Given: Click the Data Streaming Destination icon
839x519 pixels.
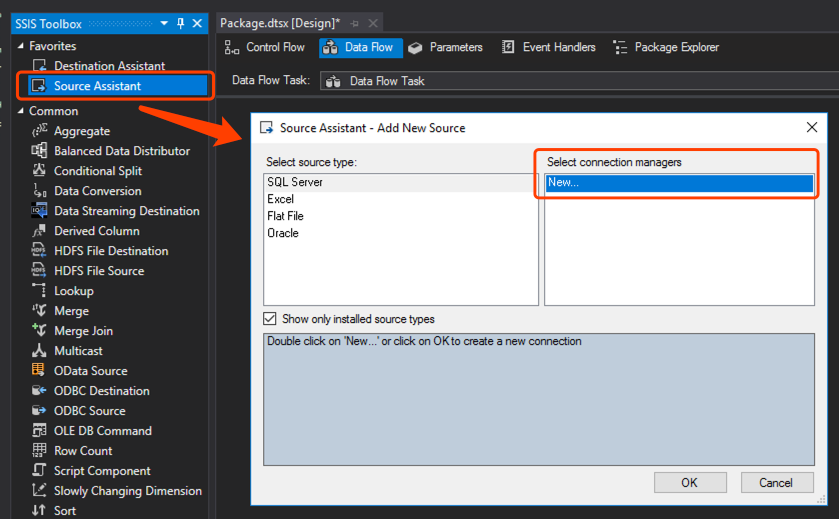Looking at the screenshot, I should click(39, 210).
